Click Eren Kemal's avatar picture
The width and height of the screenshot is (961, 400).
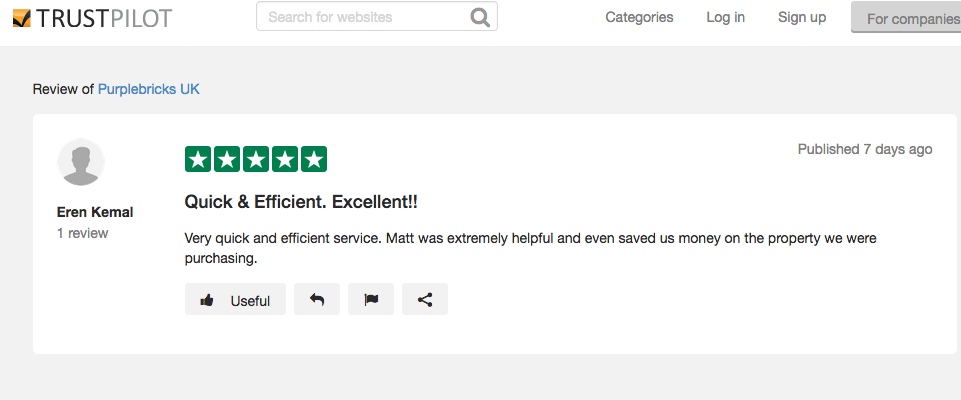[81, 162]
